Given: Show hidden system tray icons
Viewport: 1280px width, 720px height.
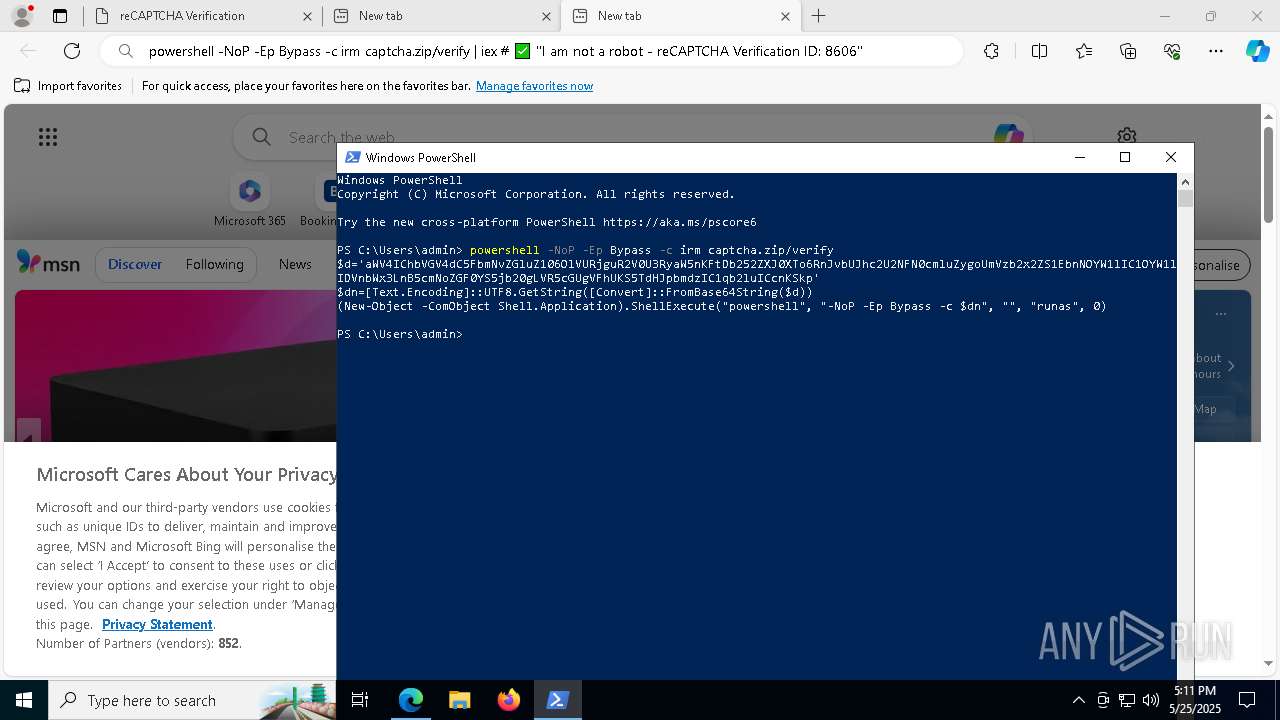Looking at the screenshot, I should [1078, 700].
